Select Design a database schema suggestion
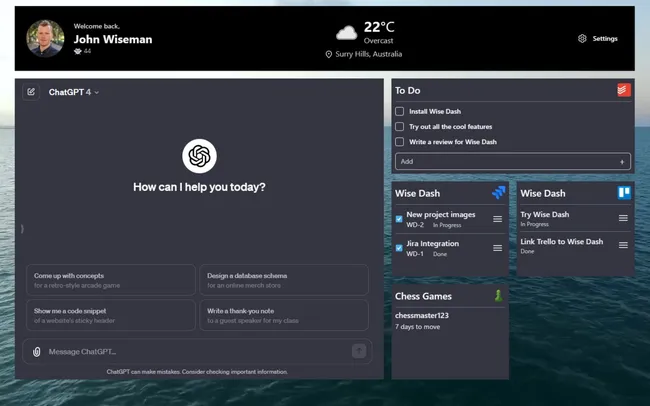The width and height of the screenshot is (650, 406). tap(284, 280)
